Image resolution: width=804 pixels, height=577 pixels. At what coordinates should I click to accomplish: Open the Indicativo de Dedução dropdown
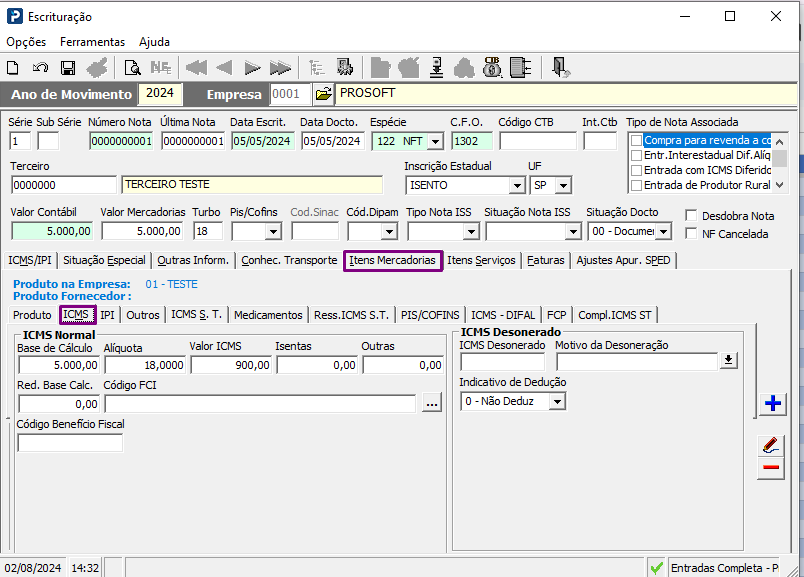557,401
